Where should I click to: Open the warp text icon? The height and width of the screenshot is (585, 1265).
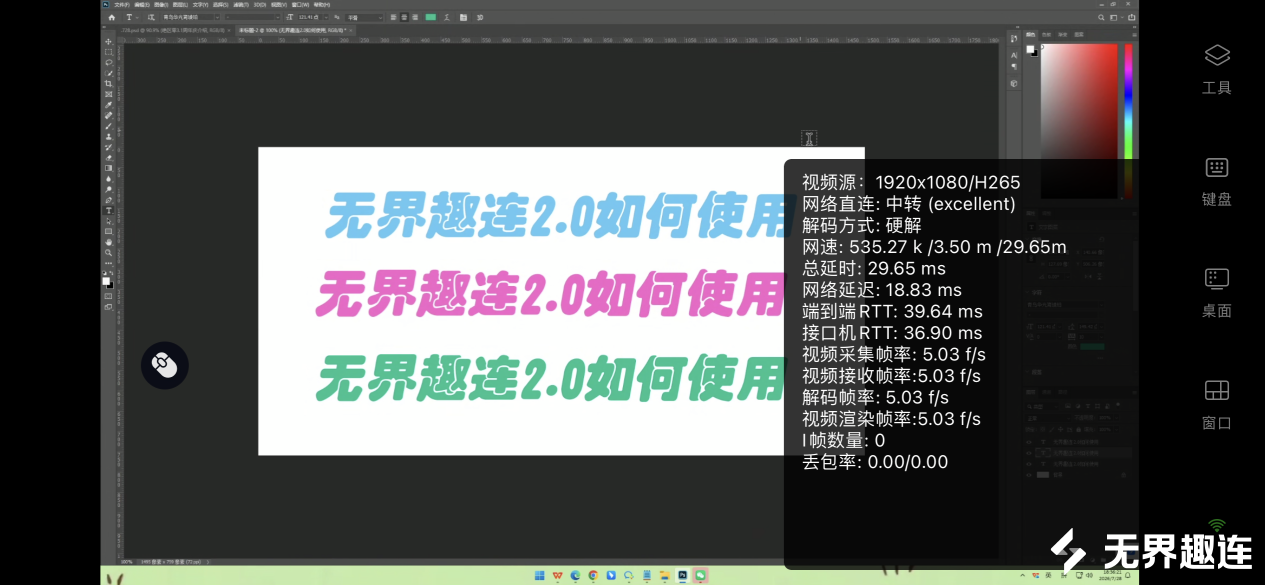(x=447, y=17)
